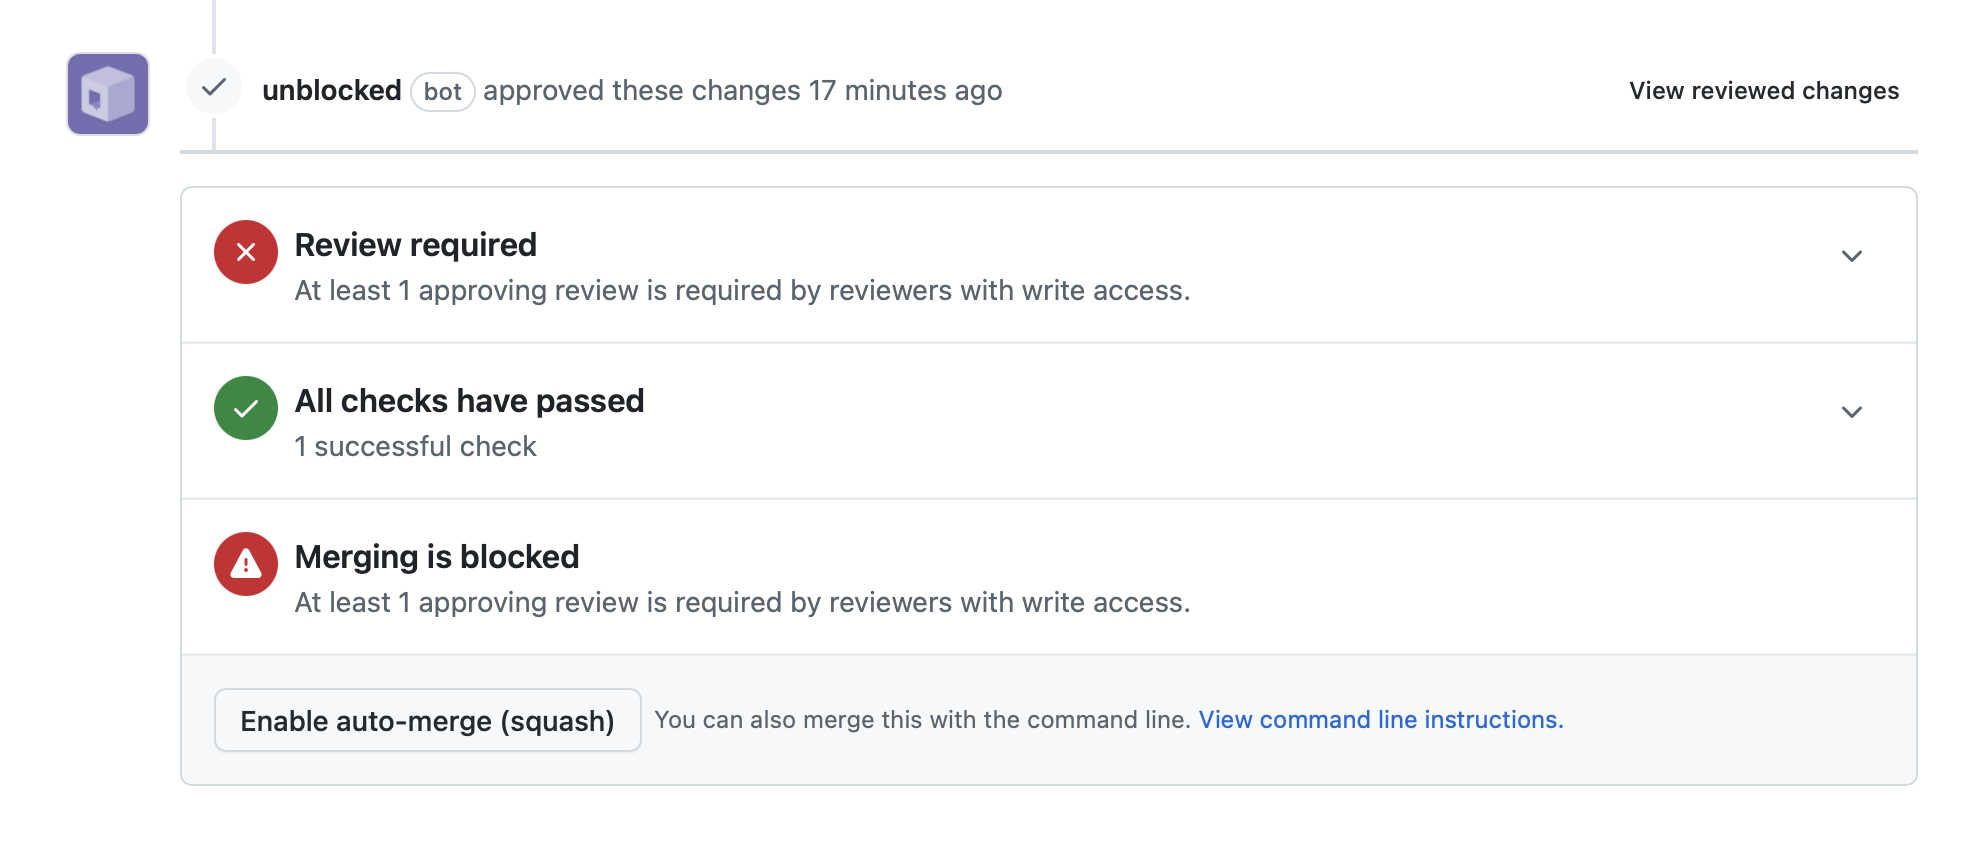This screenshot has height=856, width=1986.
Task: Click the red Merging is blocked warning icon
Action: point(245,564)
